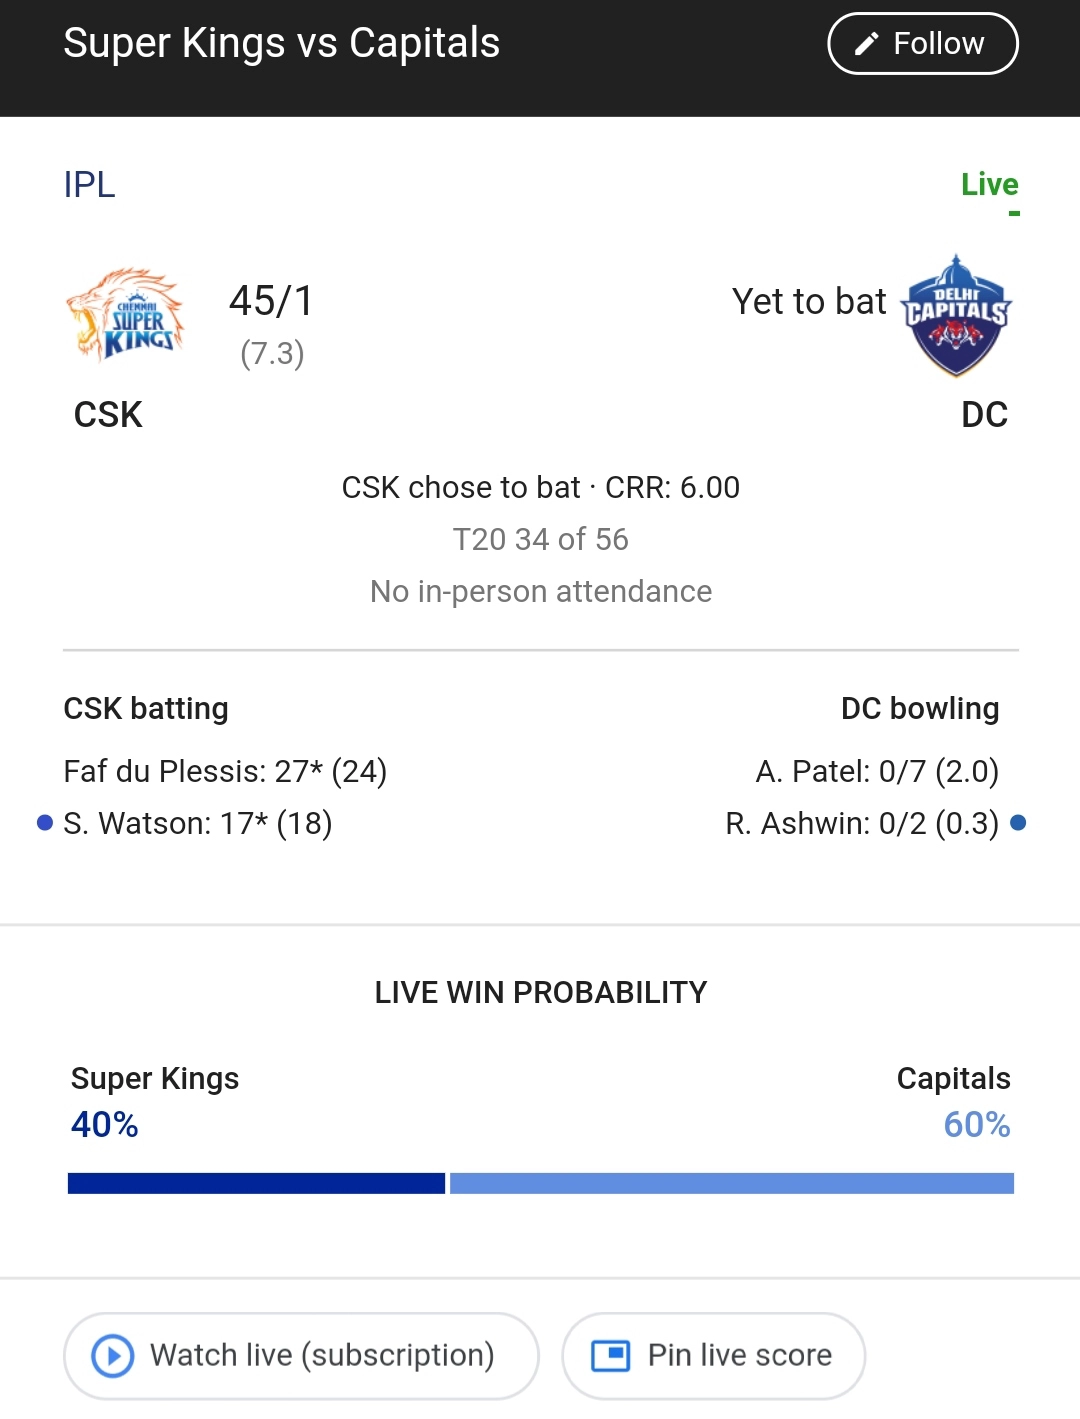Pin live score to screen
The image size is (1080, 1419).
click(x=714, y=1356)
